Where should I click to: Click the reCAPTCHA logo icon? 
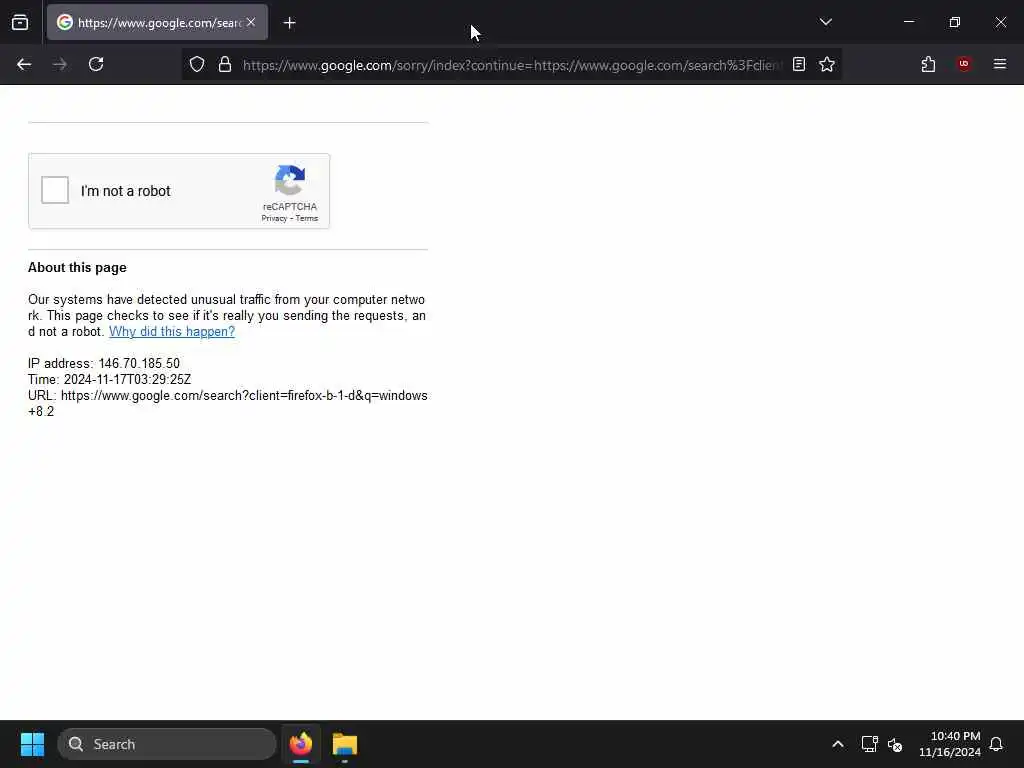(x=290, y=180)
